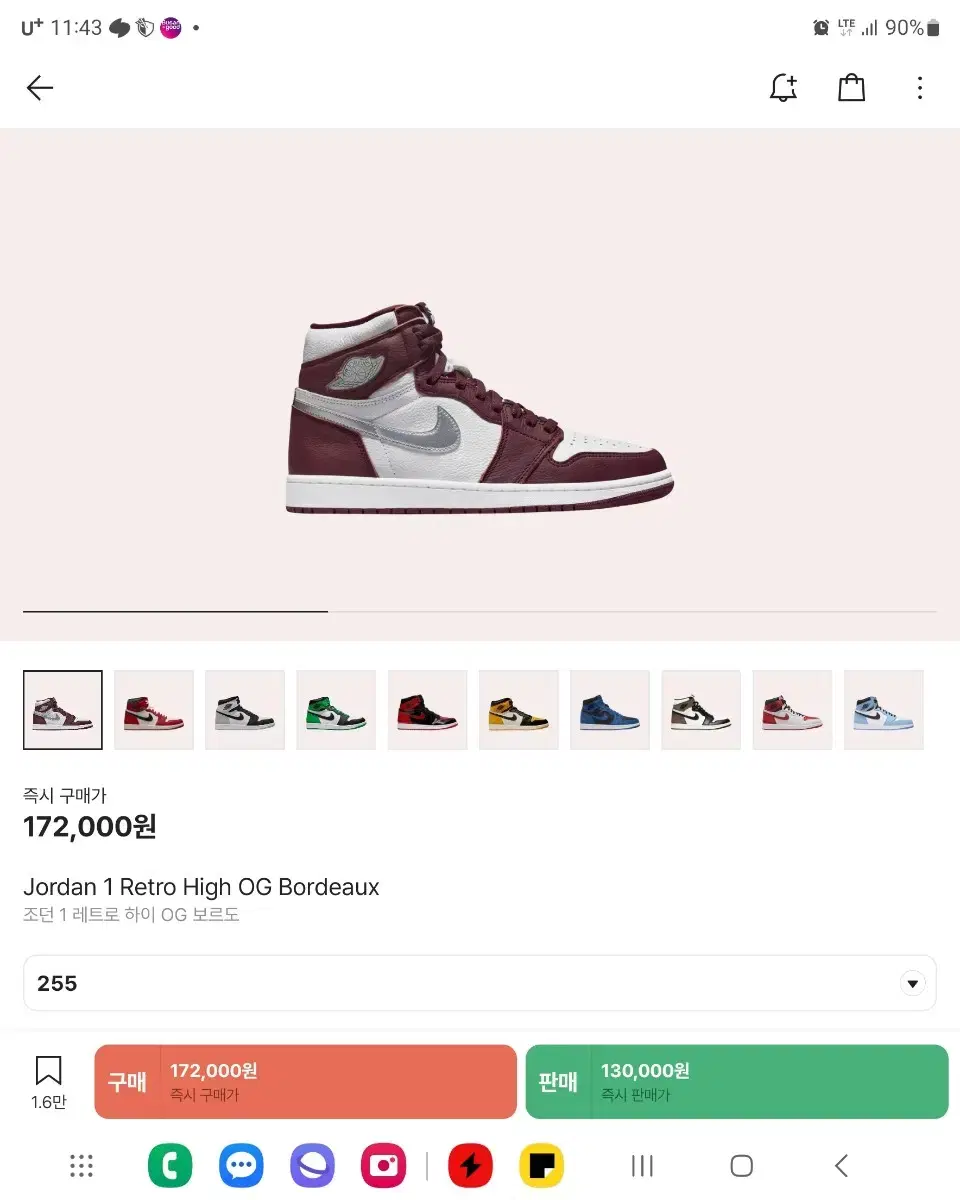Expand the size 255 dropdown

click(x=480, y=983)
